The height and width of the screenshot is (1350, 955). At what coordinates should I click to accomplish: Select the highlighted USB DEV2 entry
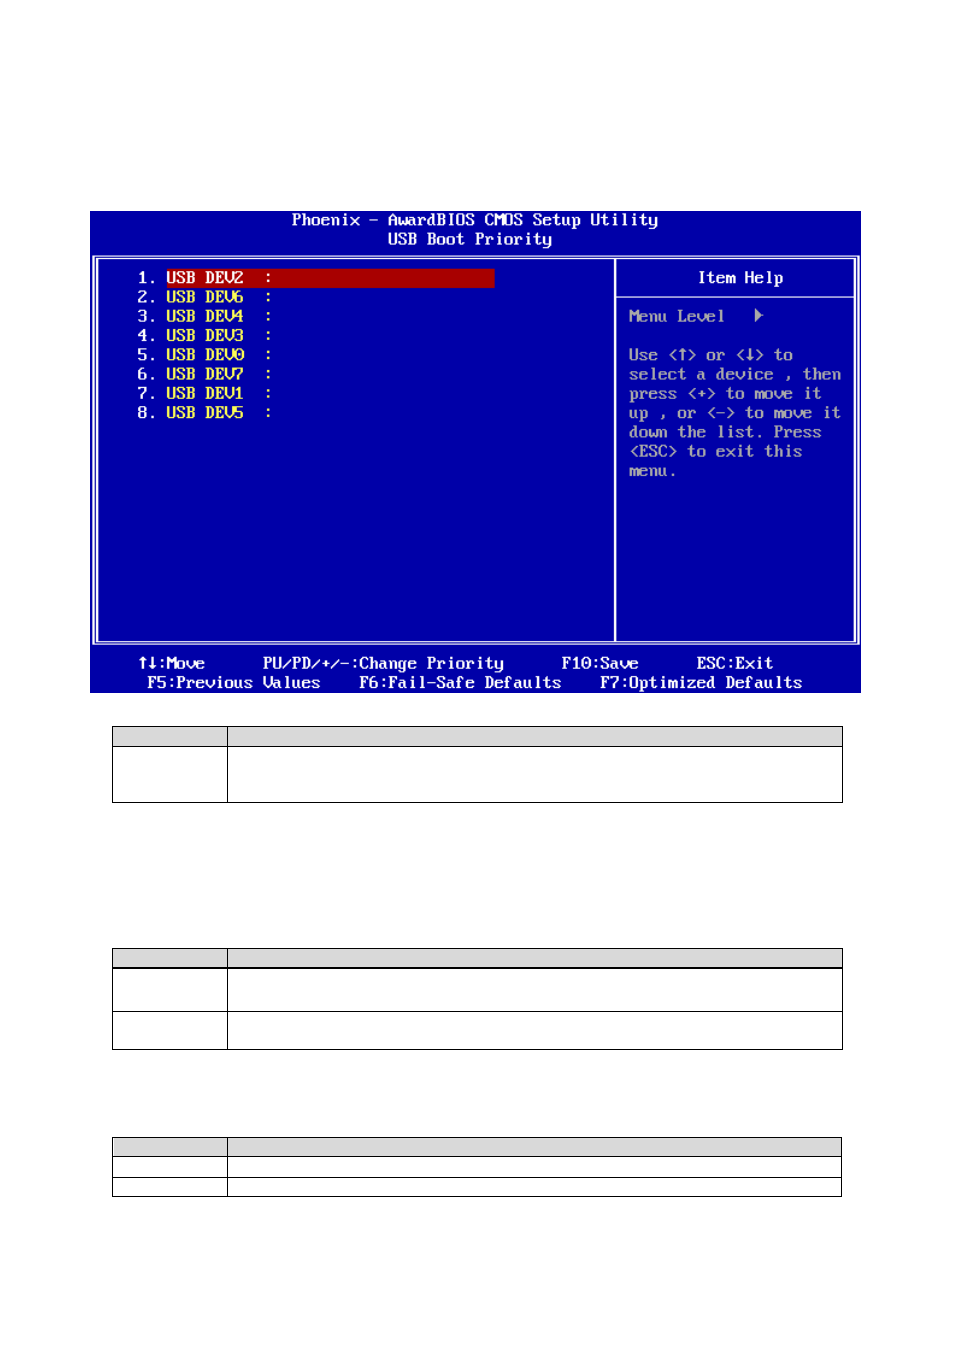coord(330,278)
